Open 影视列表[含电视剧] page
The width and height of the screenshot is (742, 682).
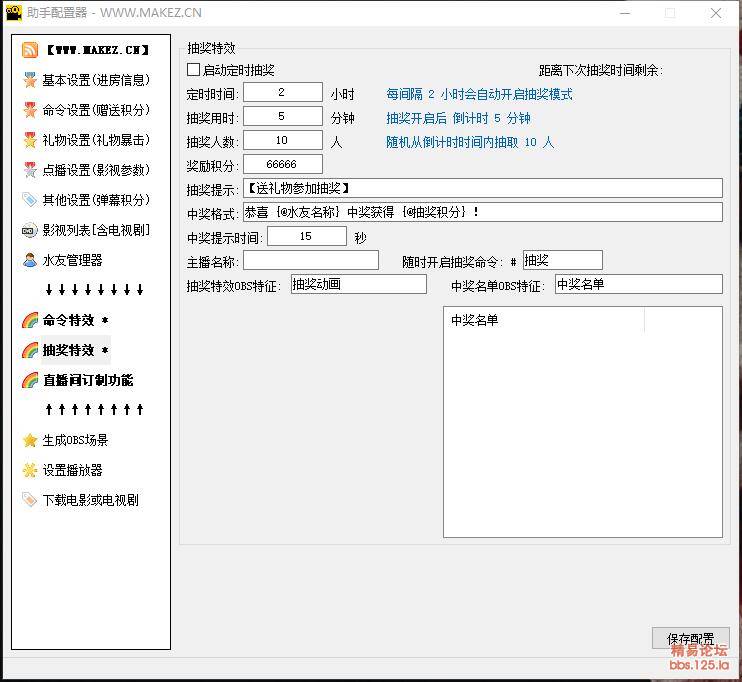tap(96, 230)
